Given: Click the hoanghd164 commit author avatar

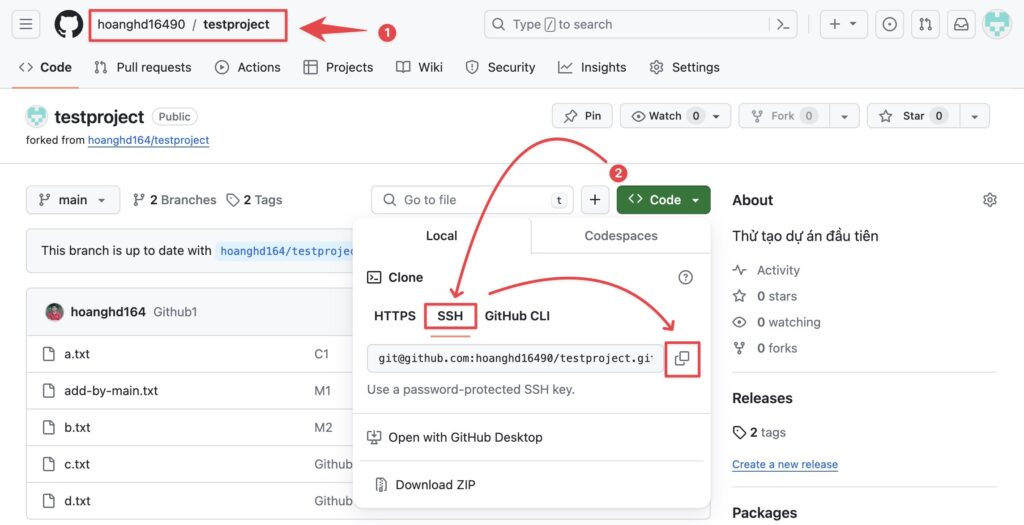Looking at the screenshot, I should [x=54, y=312].
